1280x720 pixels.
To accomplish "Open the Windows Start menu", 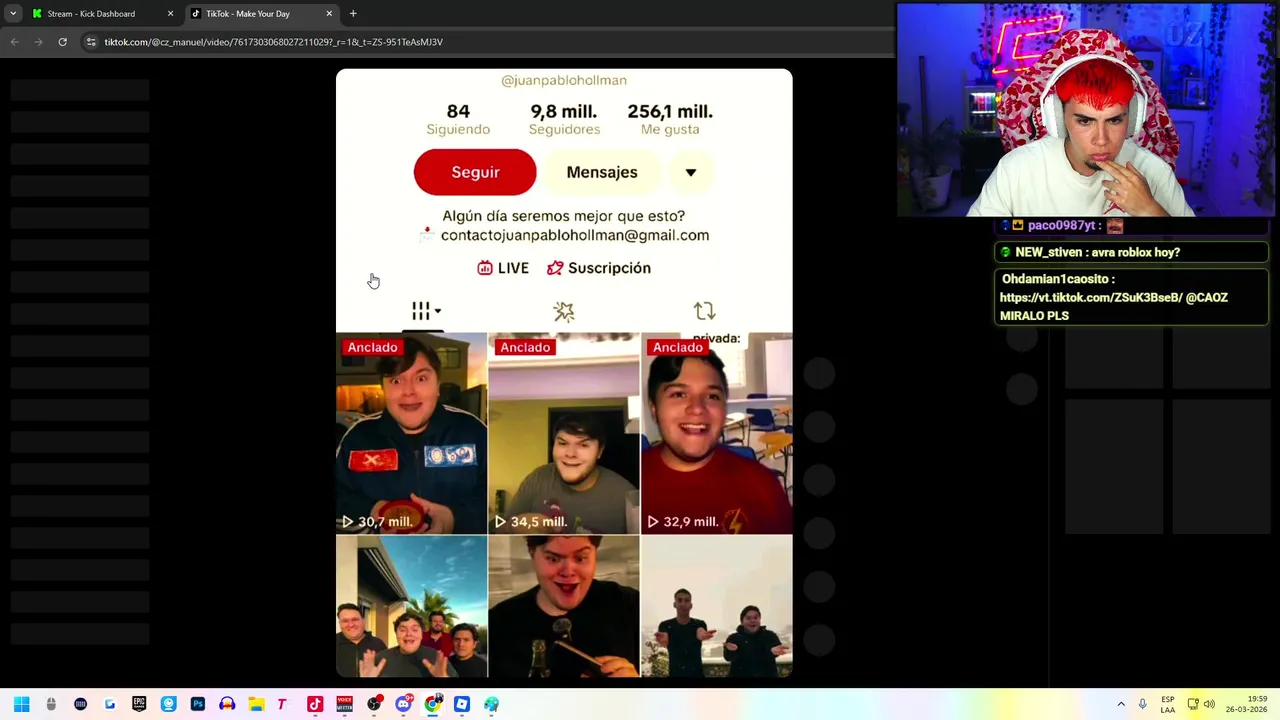I will pos(21,704).
